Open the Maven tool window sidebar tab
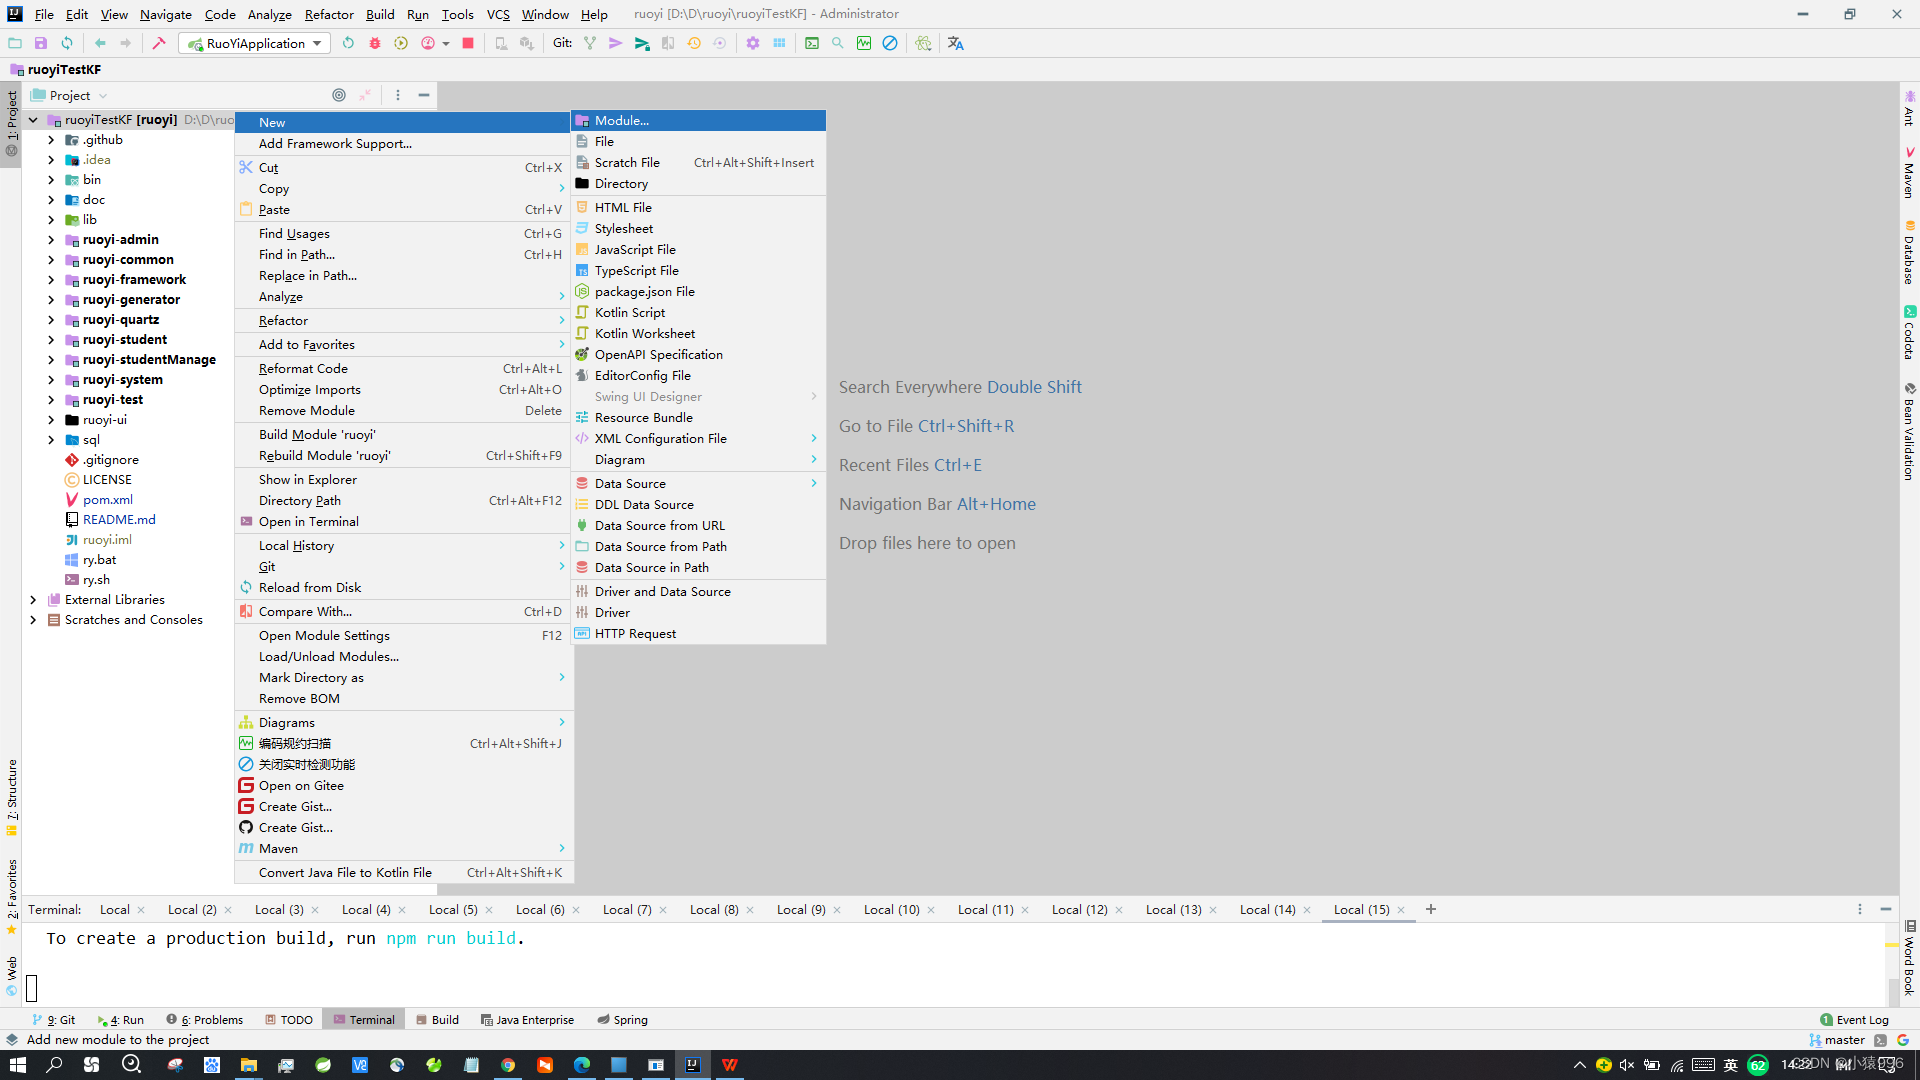 (x=1909, y=175)
